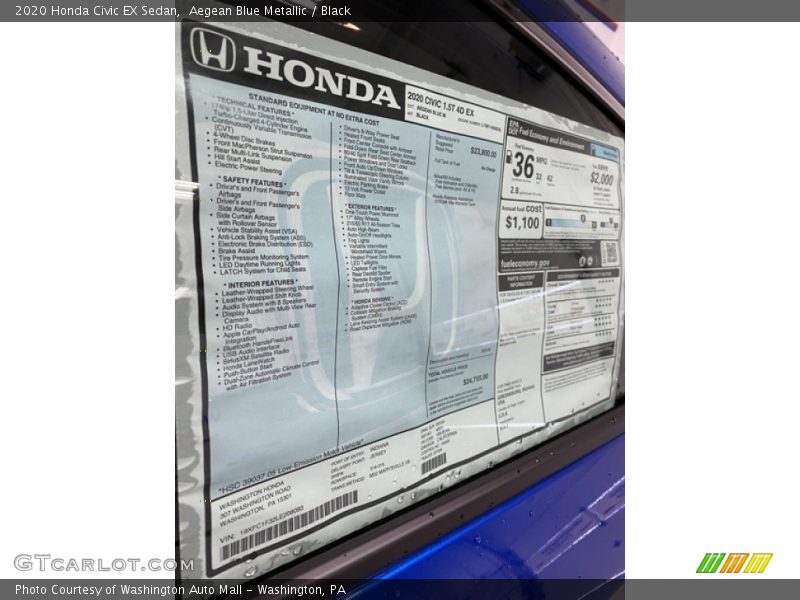Click the 'LED Daytime Running Lights' line
The height and width of the screenshot is (600, 800).
click(x=260, y=265)
